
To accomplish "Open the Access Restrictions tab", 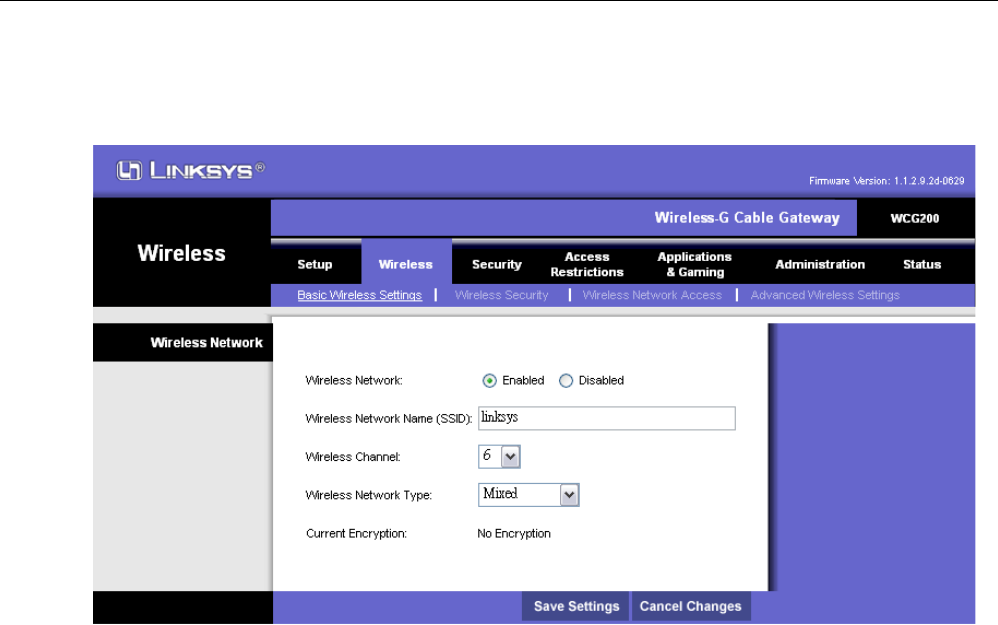I will (x=587, y=264).
